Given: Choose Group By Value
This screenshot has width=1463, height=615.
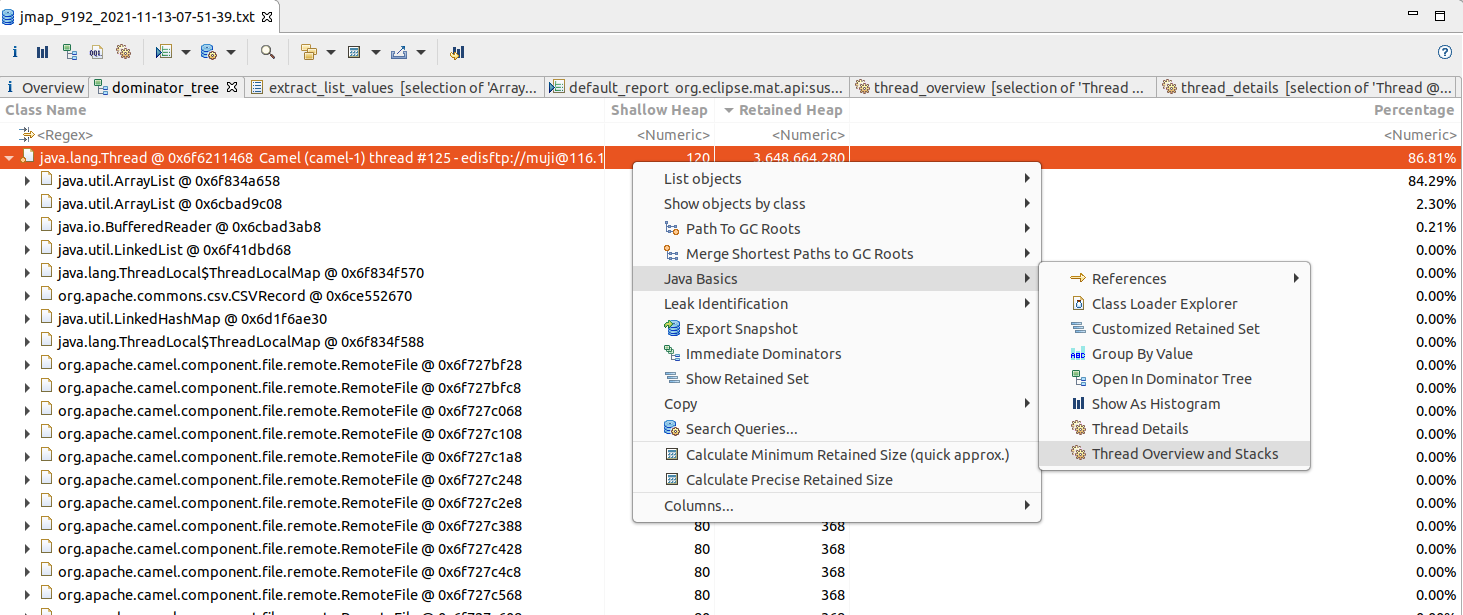Looking at the screenshot, I should (1175, 354).
